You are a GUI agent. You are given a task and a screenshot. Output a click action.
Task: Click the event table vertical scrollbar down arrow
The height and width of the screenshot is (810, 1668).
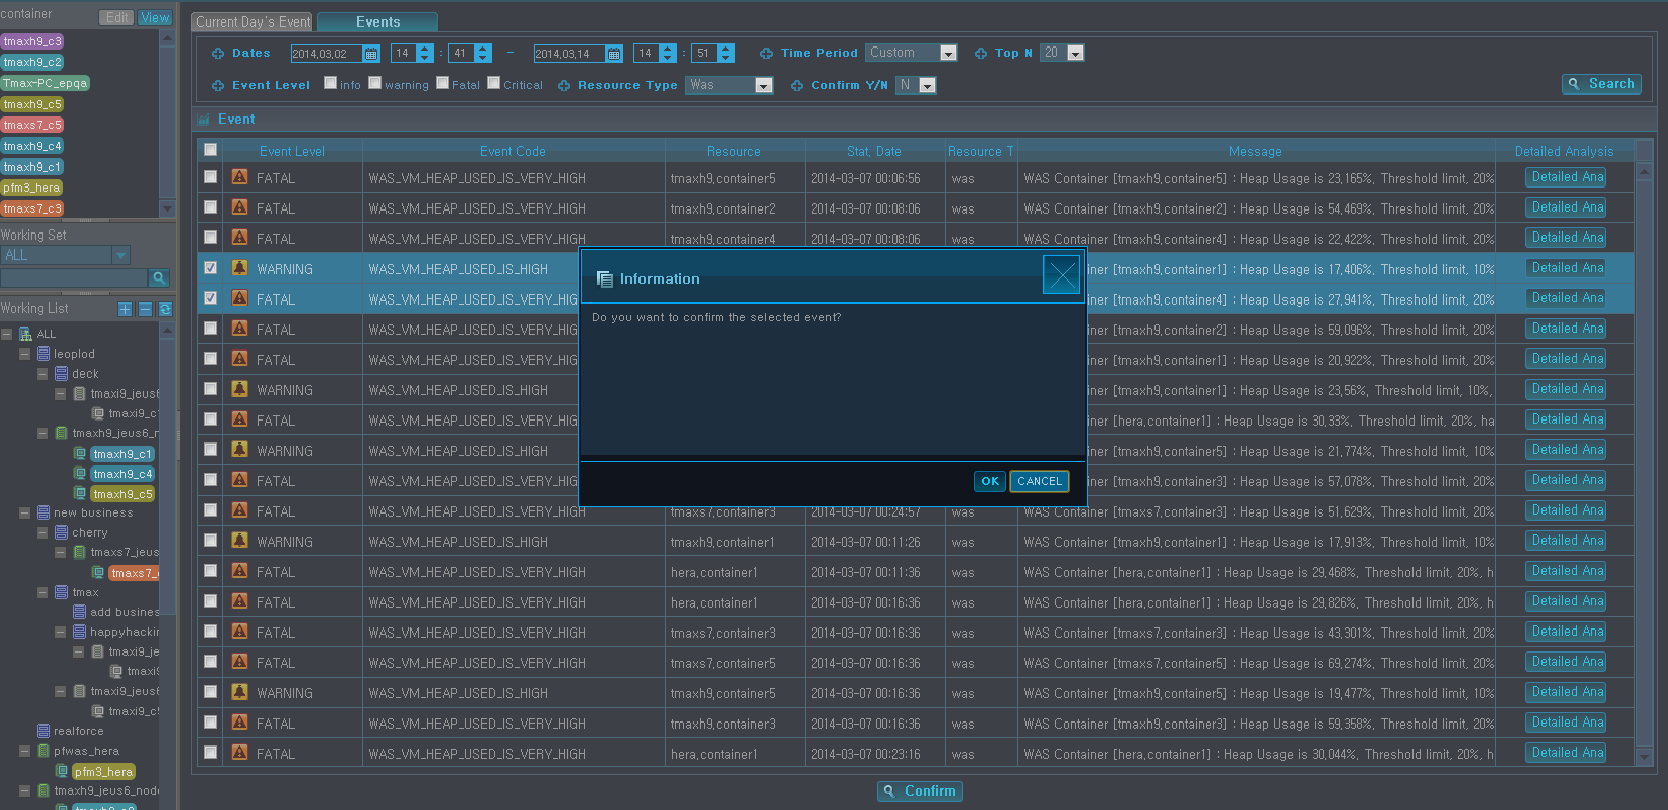(1644, 757)
